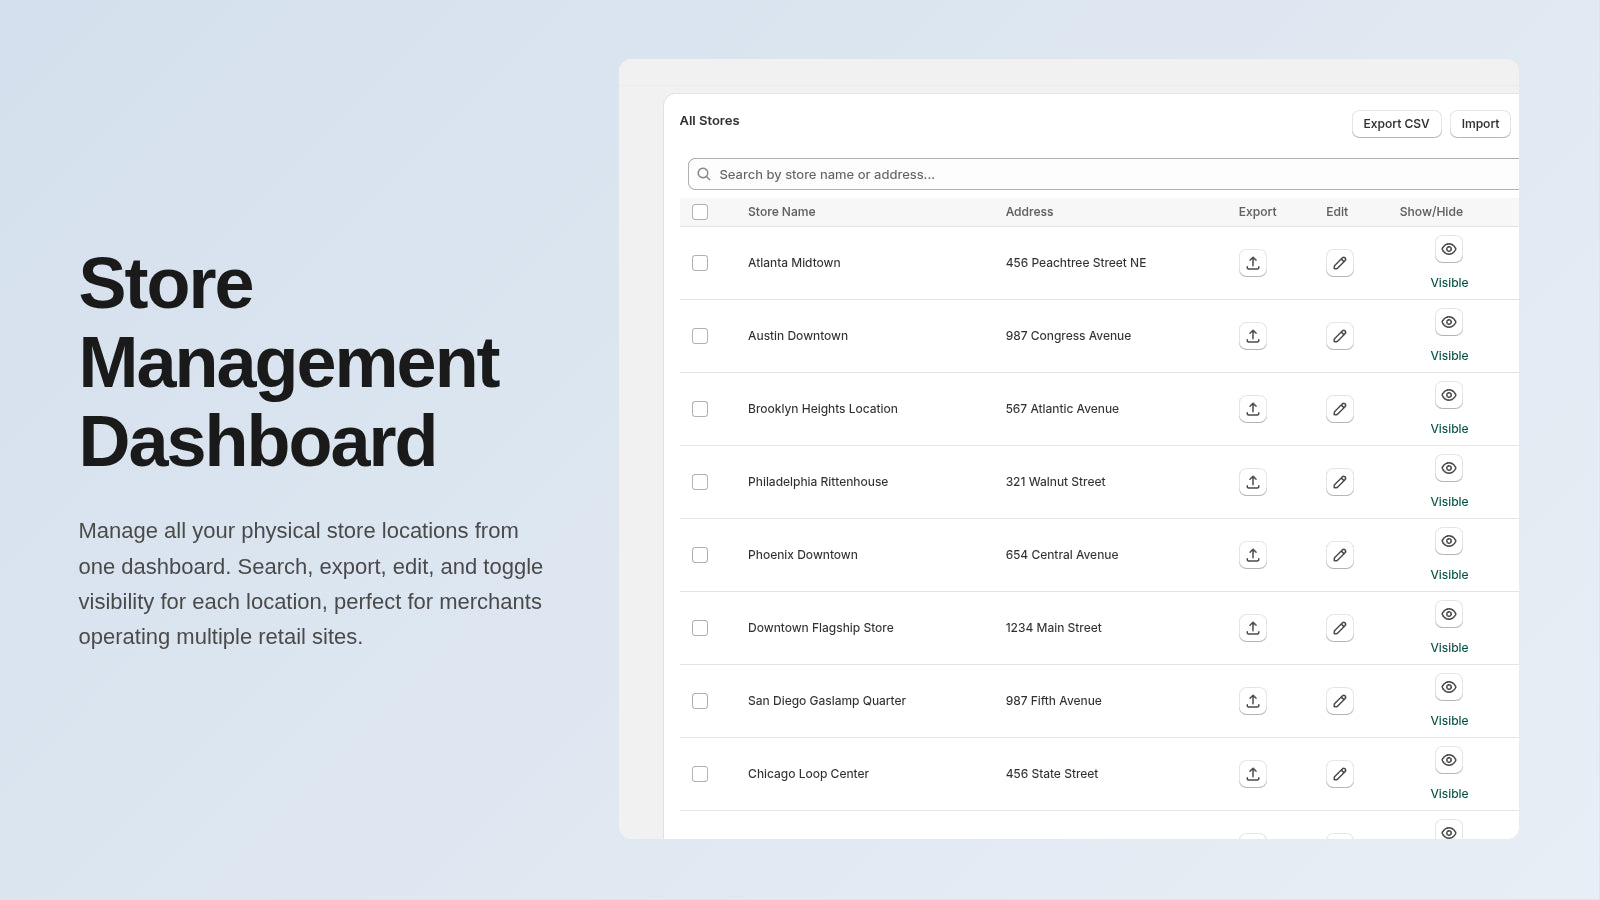
Task: Edit the Austin Downtown store
Action: (1340, 336)
